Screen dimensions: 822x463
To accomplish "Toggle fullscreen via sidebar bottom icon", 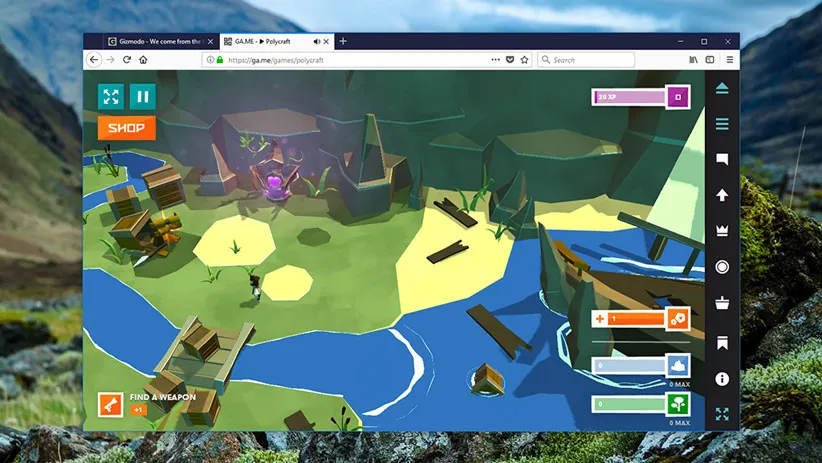I will click(x=722, y=414).
